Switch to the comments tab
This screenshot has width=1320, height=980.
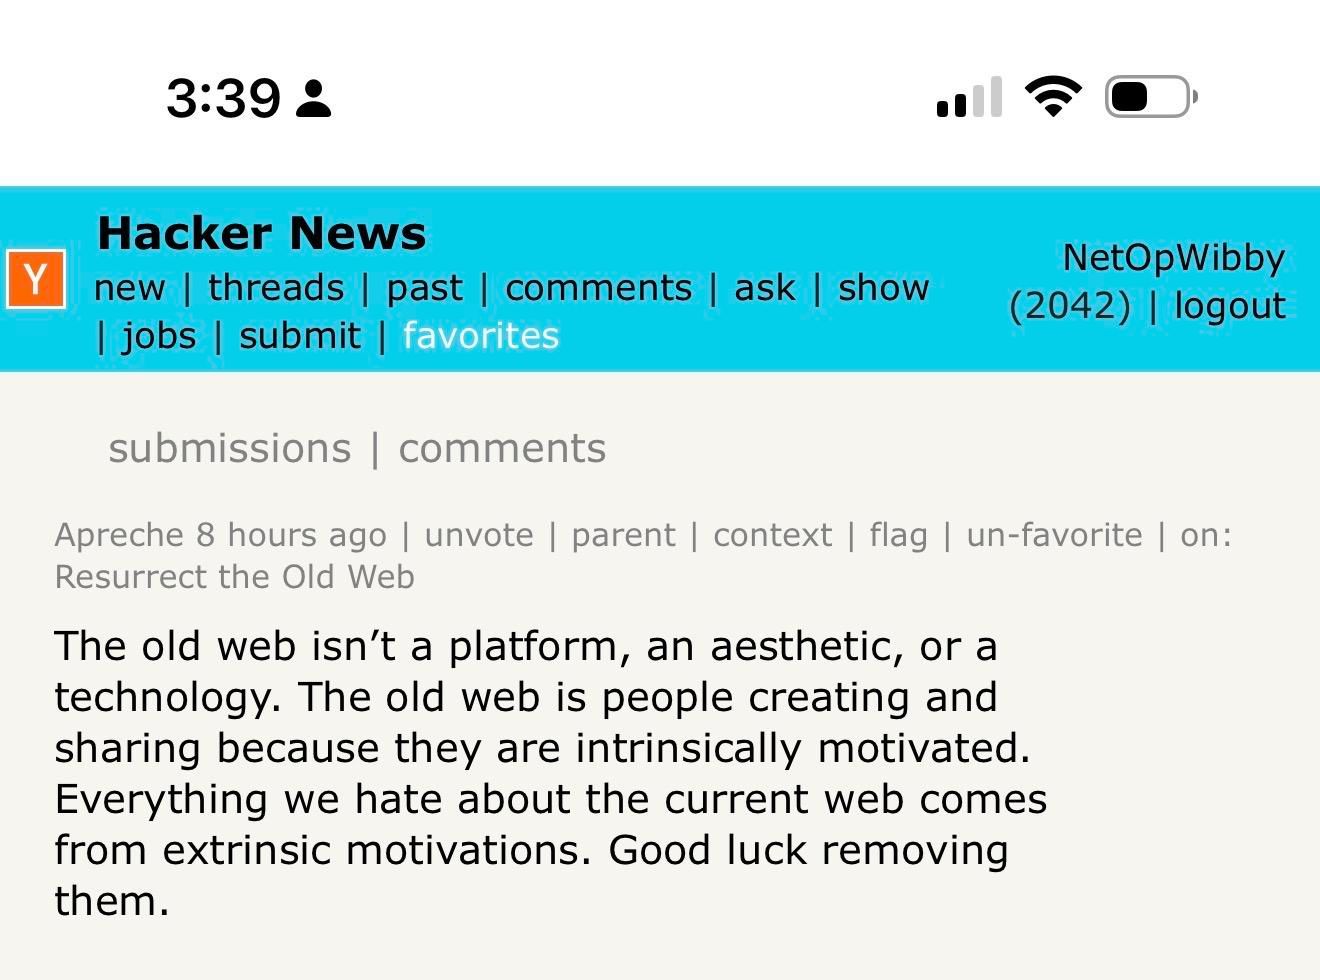click(x=502, y=448)
